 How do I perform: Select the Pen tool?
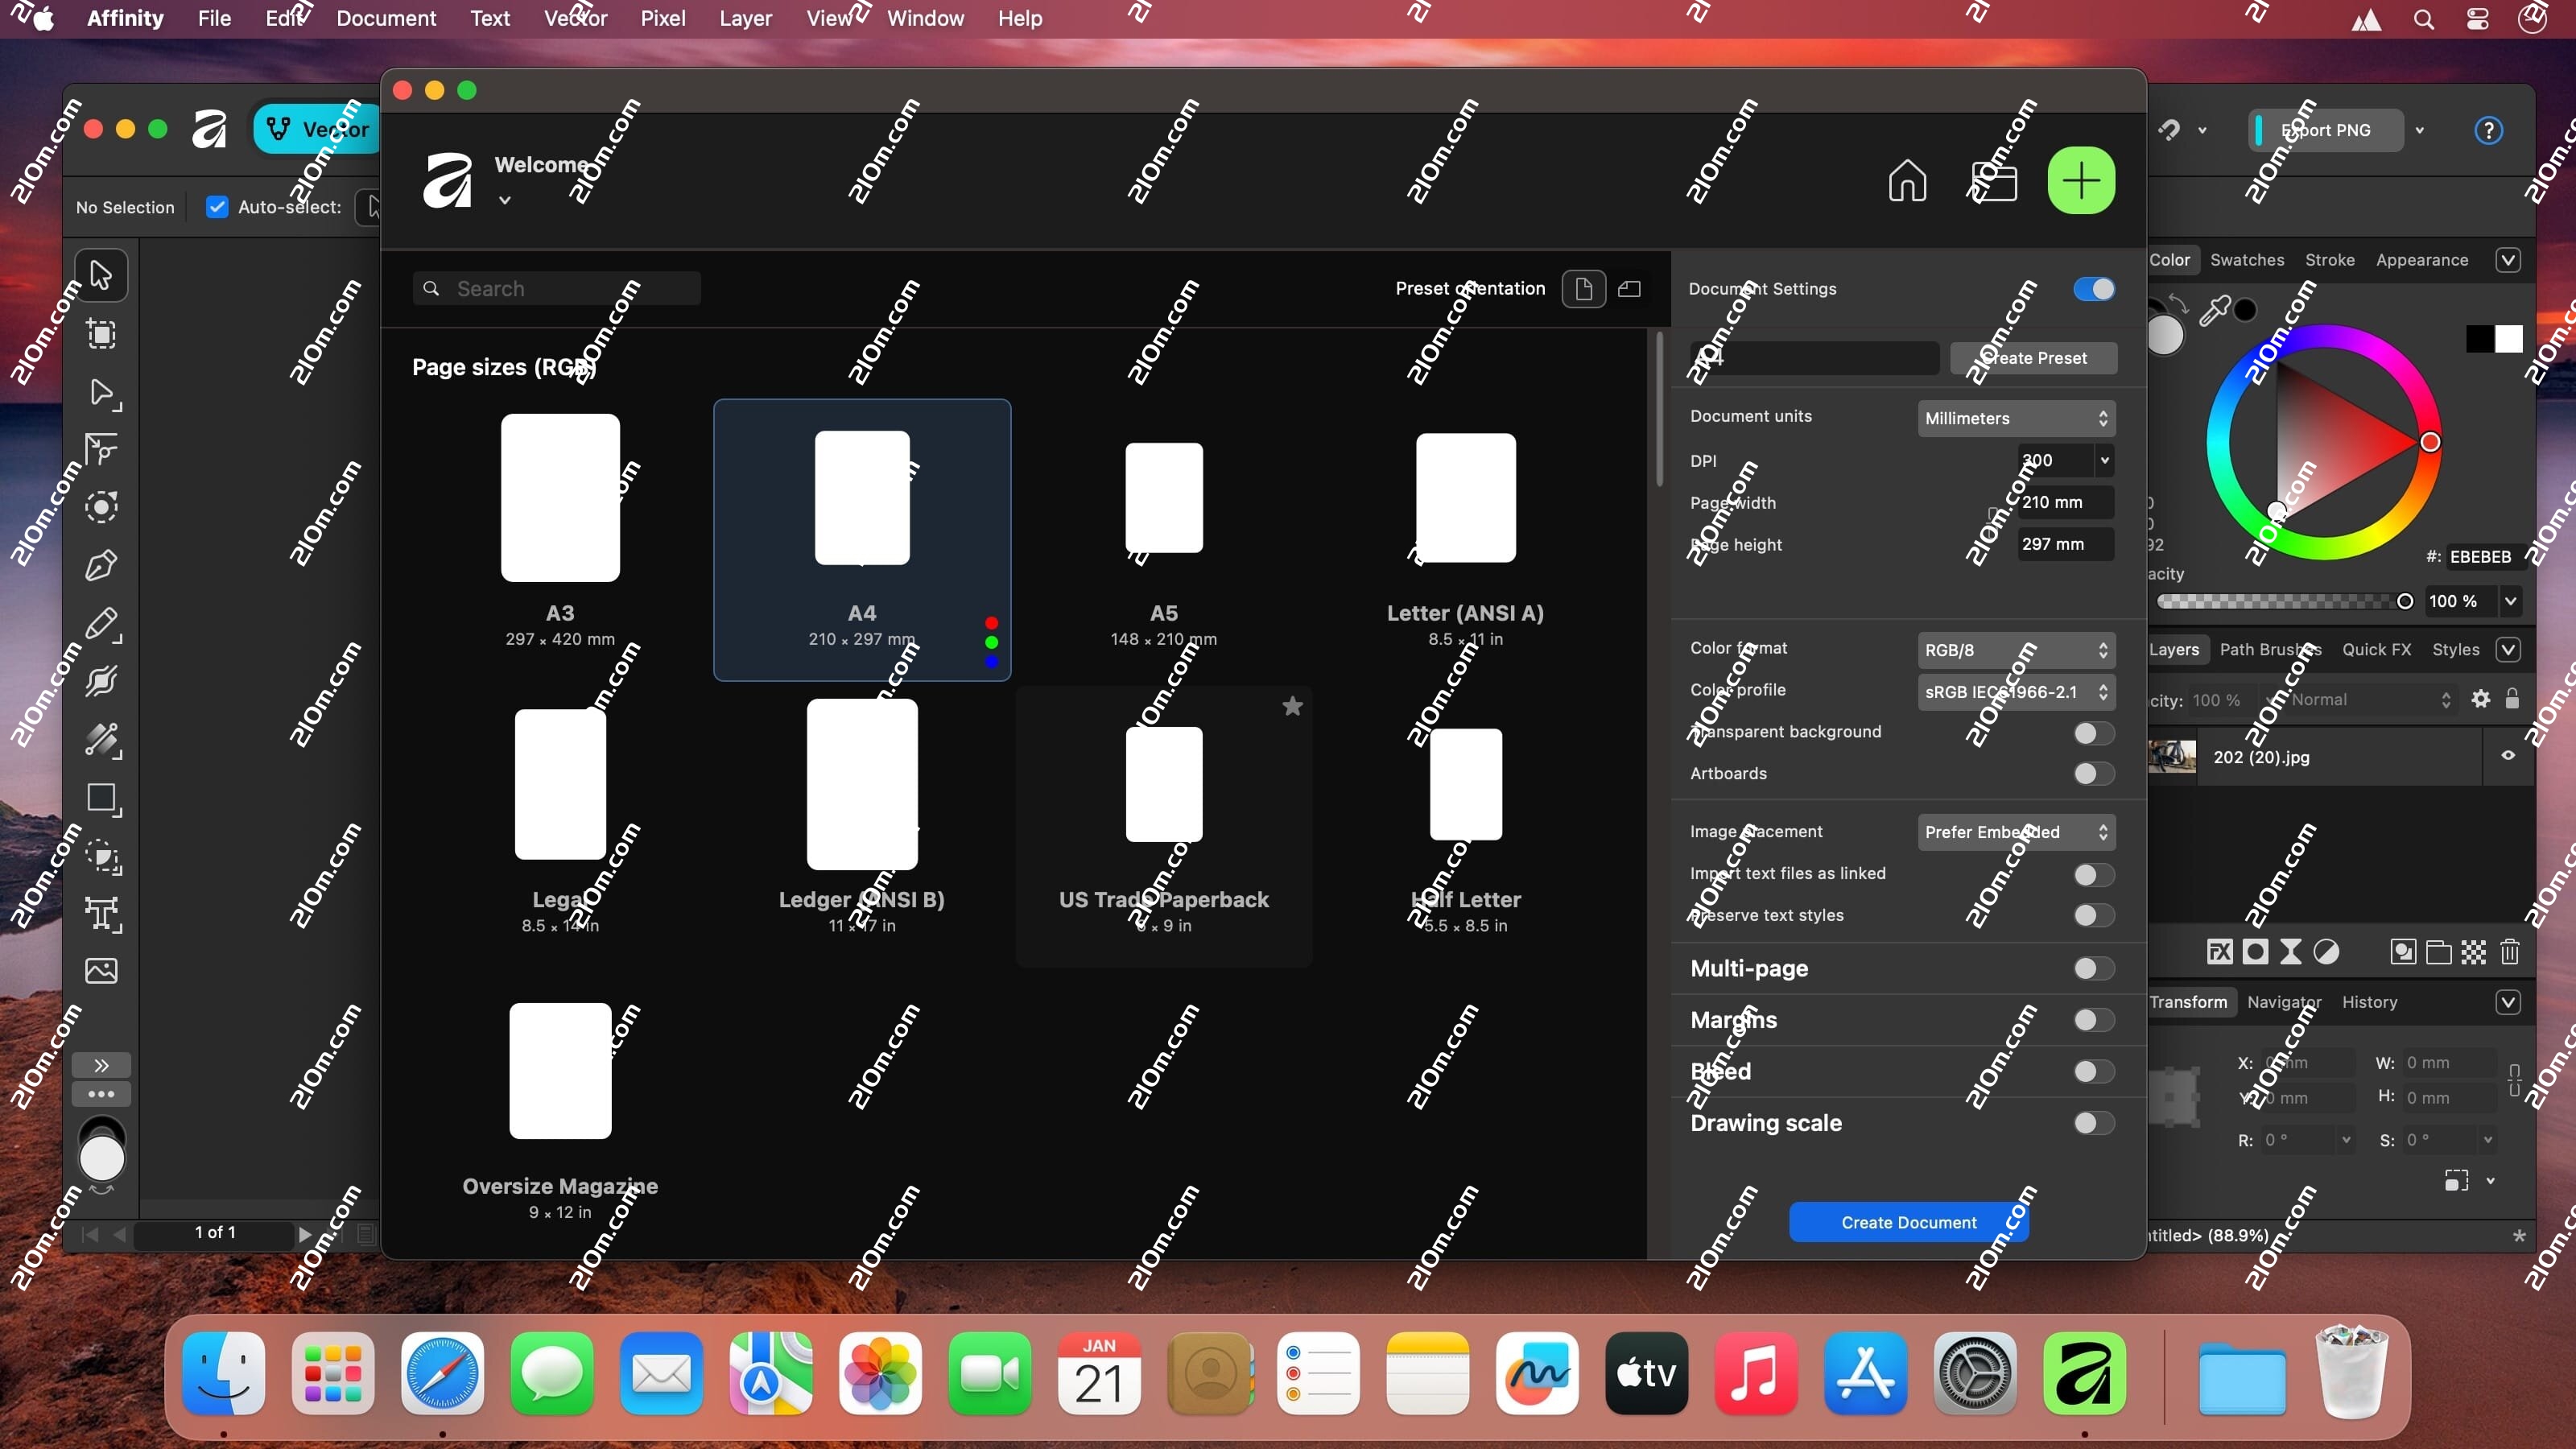101,566
